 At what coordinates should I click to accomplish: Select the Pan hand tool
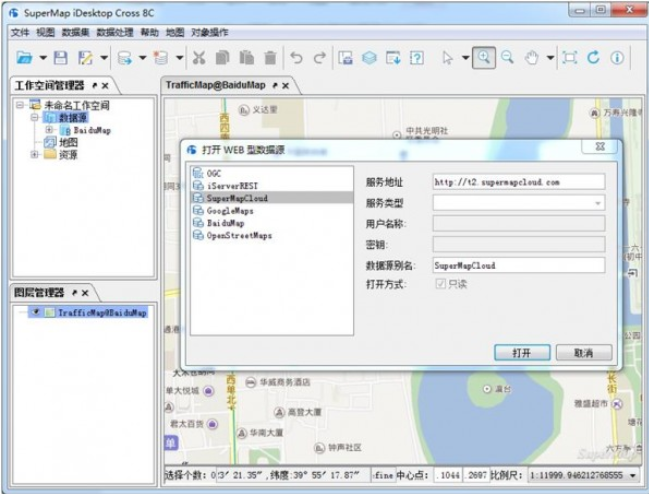click(x=533, y=58)
